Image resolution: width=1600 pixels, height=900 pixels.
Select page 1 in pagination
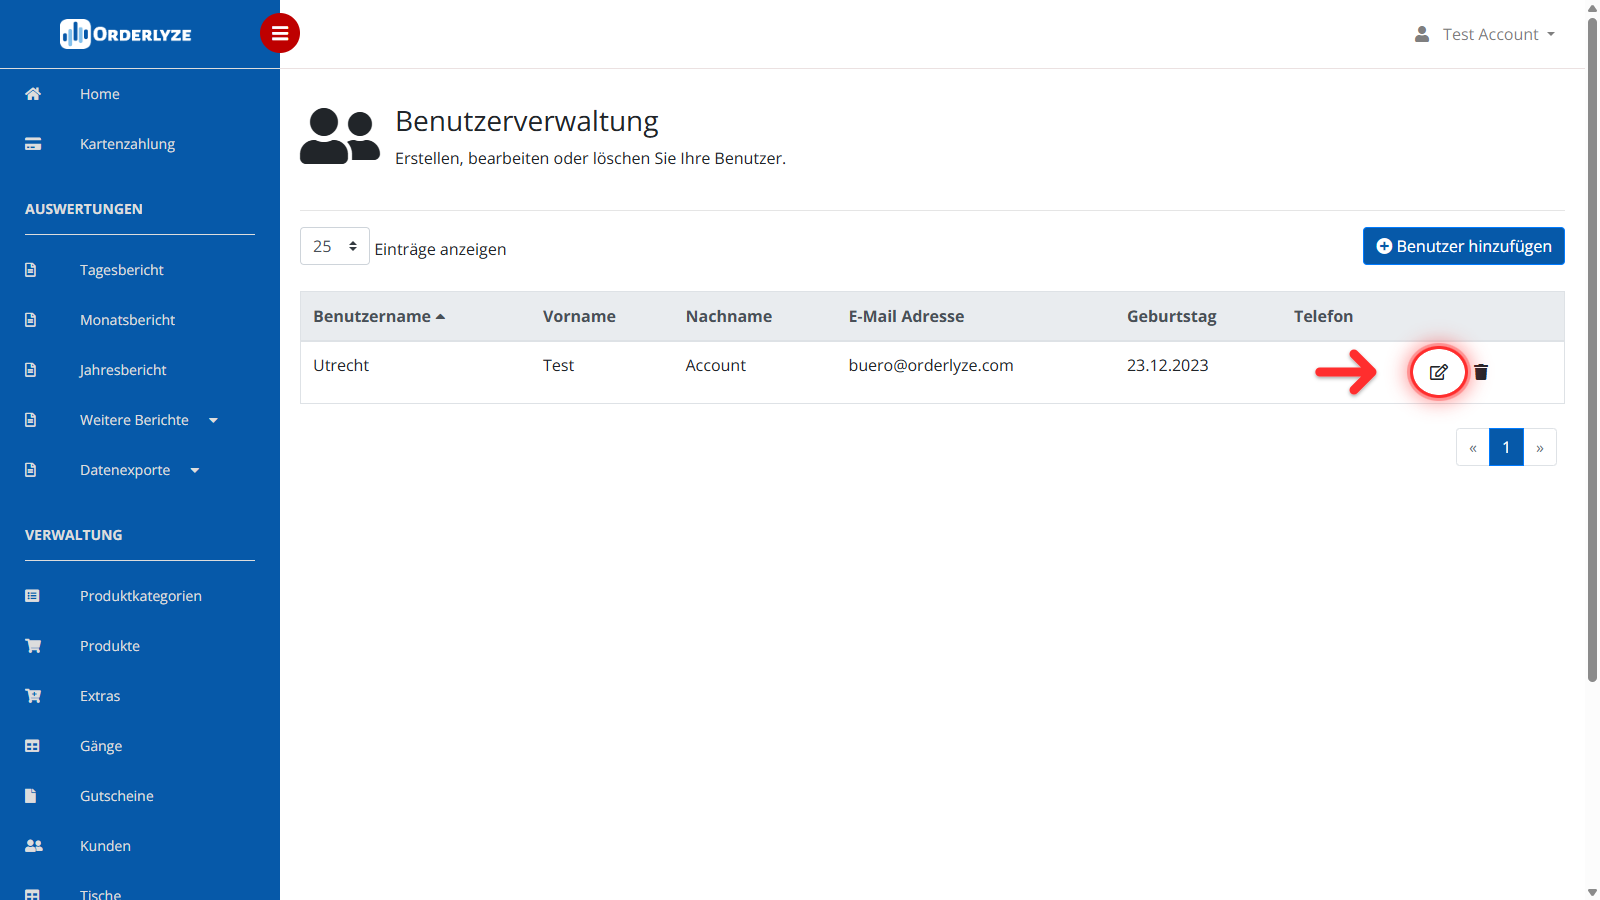1506,447
